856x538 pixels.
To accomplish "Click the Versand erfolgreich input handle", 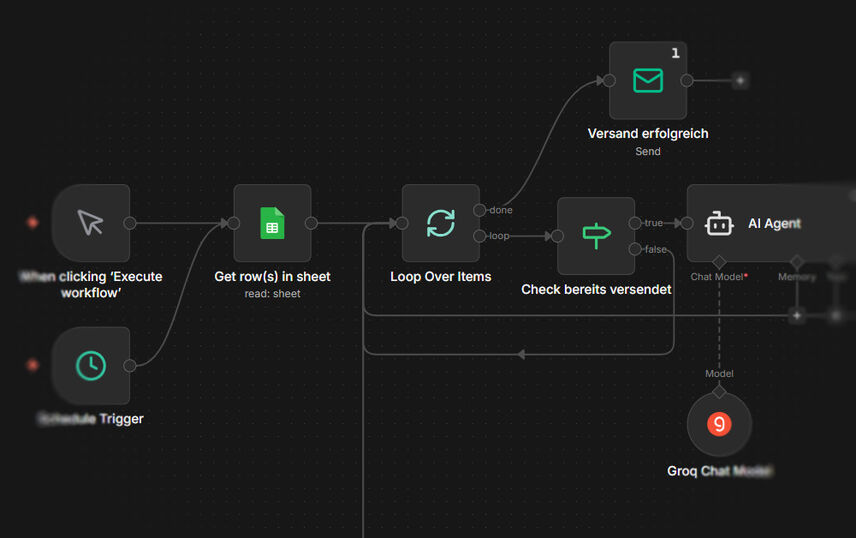I will tap(609, 81).
